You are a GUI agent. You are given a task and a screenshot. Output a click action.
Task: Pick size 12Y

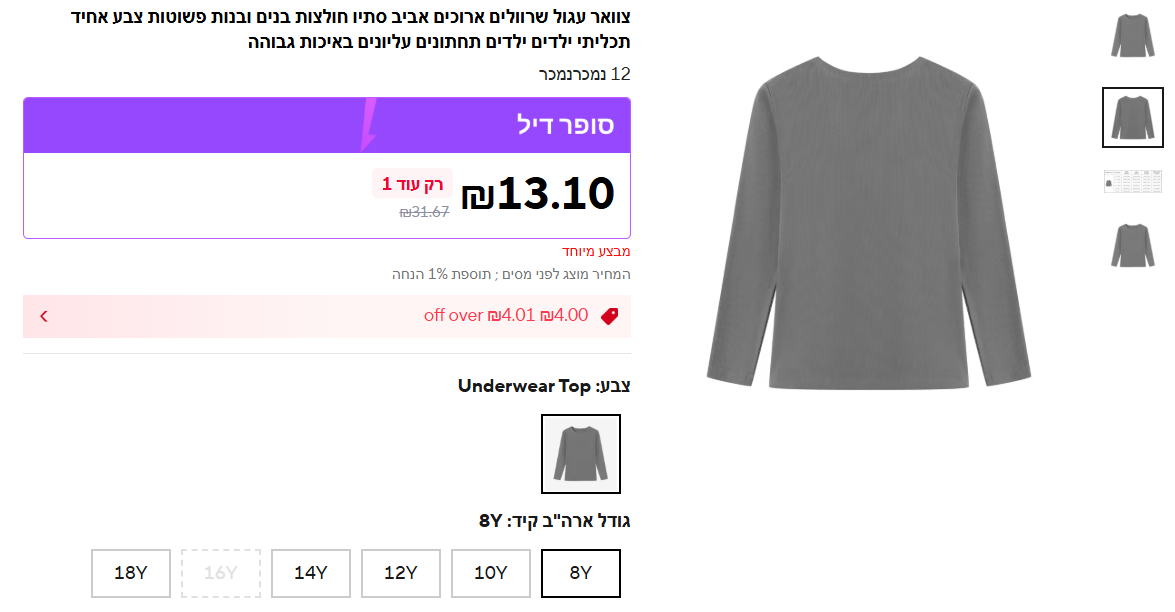[x=401, y=573]
